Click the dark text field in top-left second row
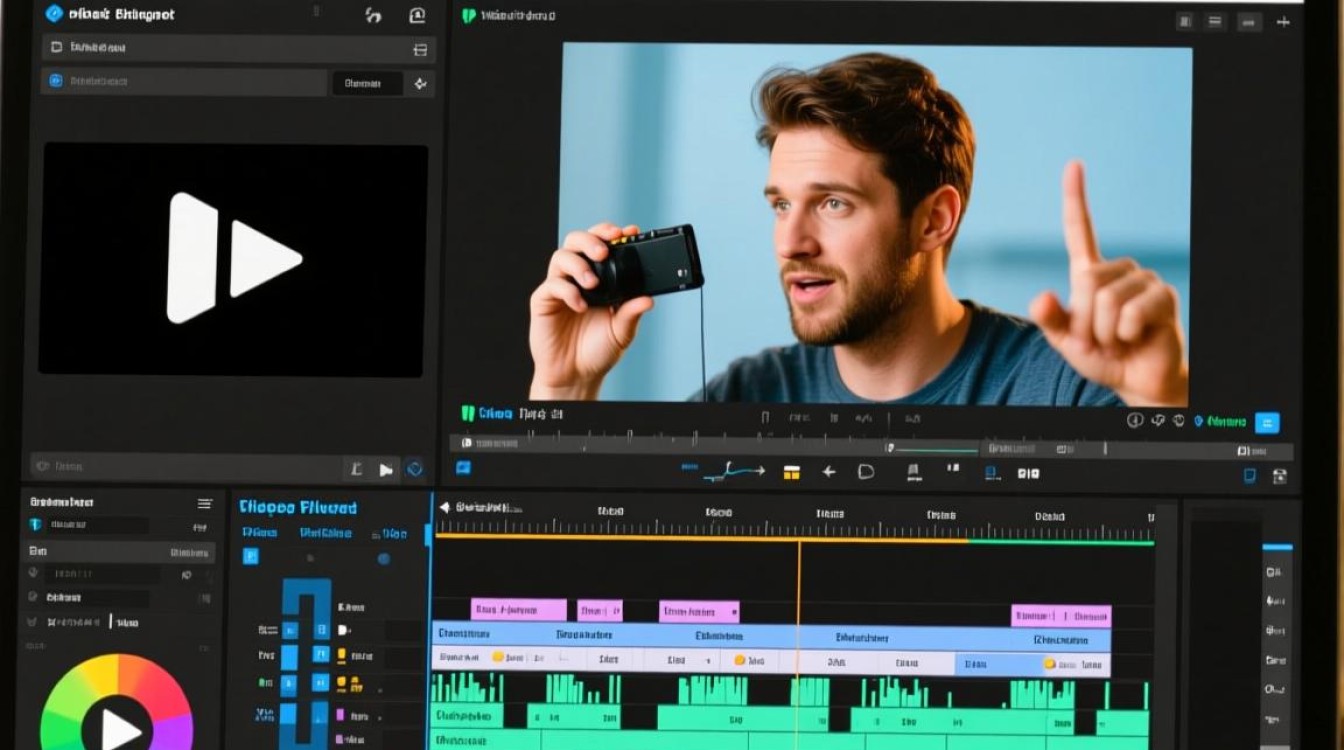This screenshot has width=1344, height=750. tap(367, 83)
